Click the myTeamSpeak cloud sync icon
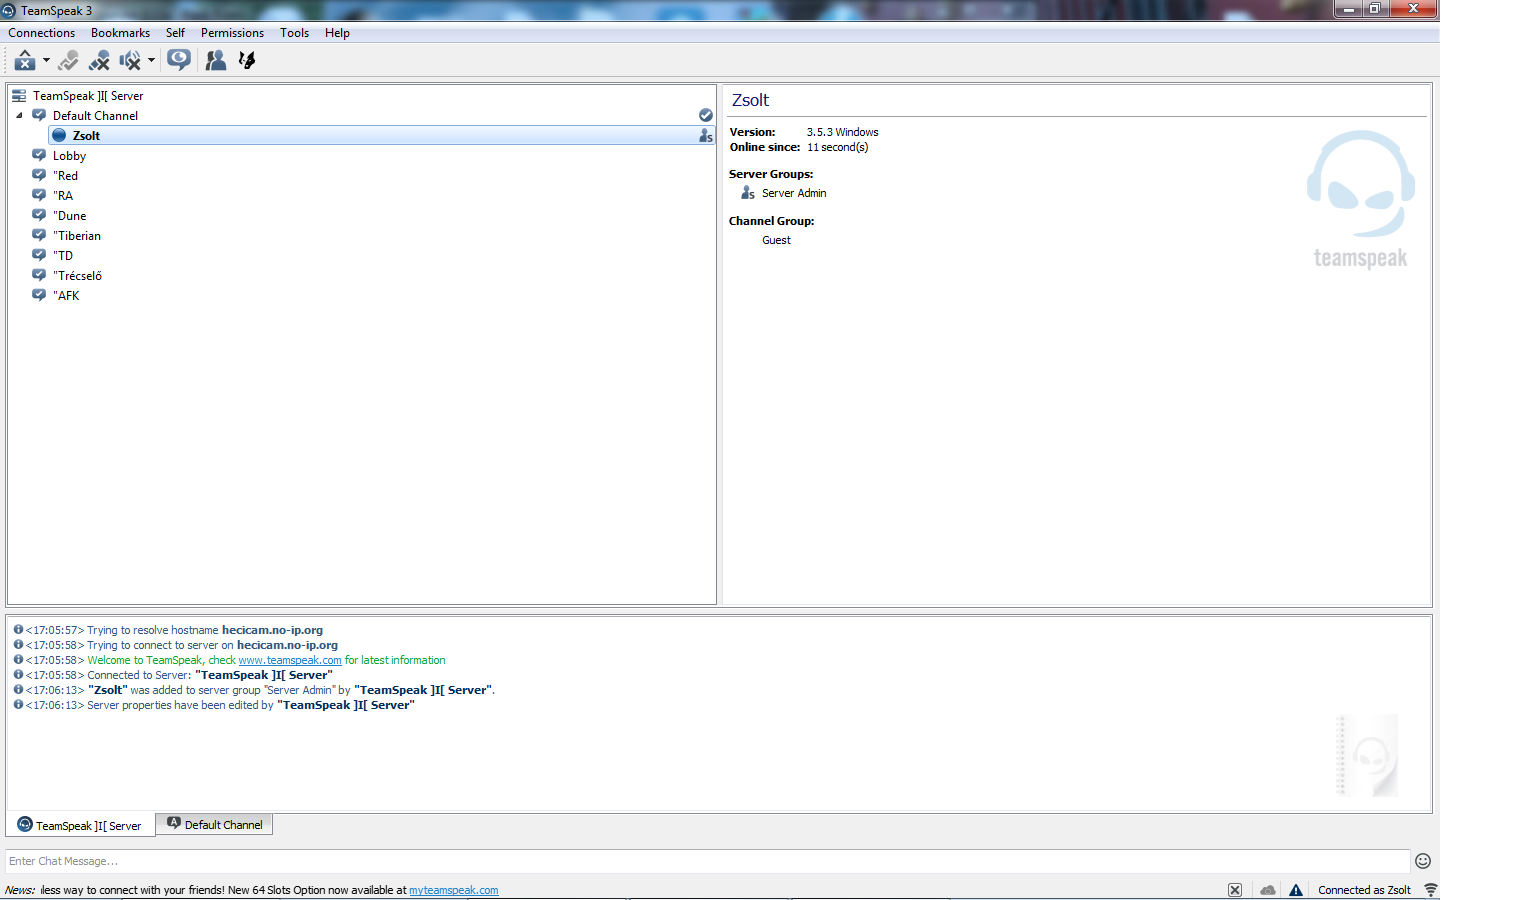 click(x=1268, y=890)
